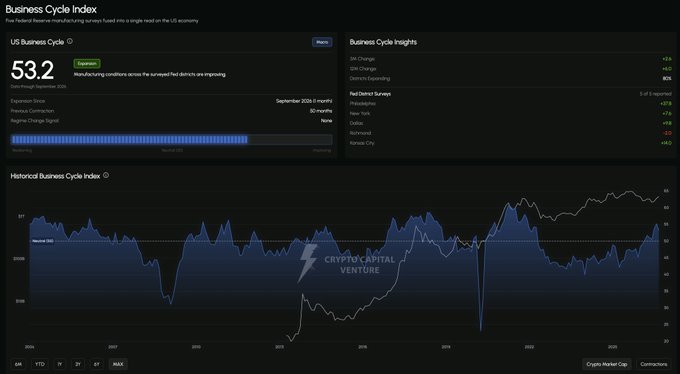Click the blue business cycle gauge bar
The image size is (680, 374).
[172, 139]
